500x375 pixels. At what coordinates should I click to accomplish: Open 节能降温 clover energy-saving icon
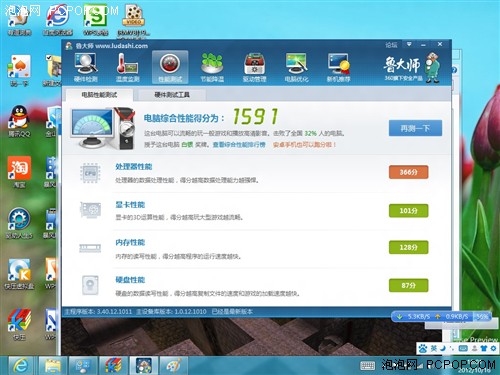pos(212,68)
